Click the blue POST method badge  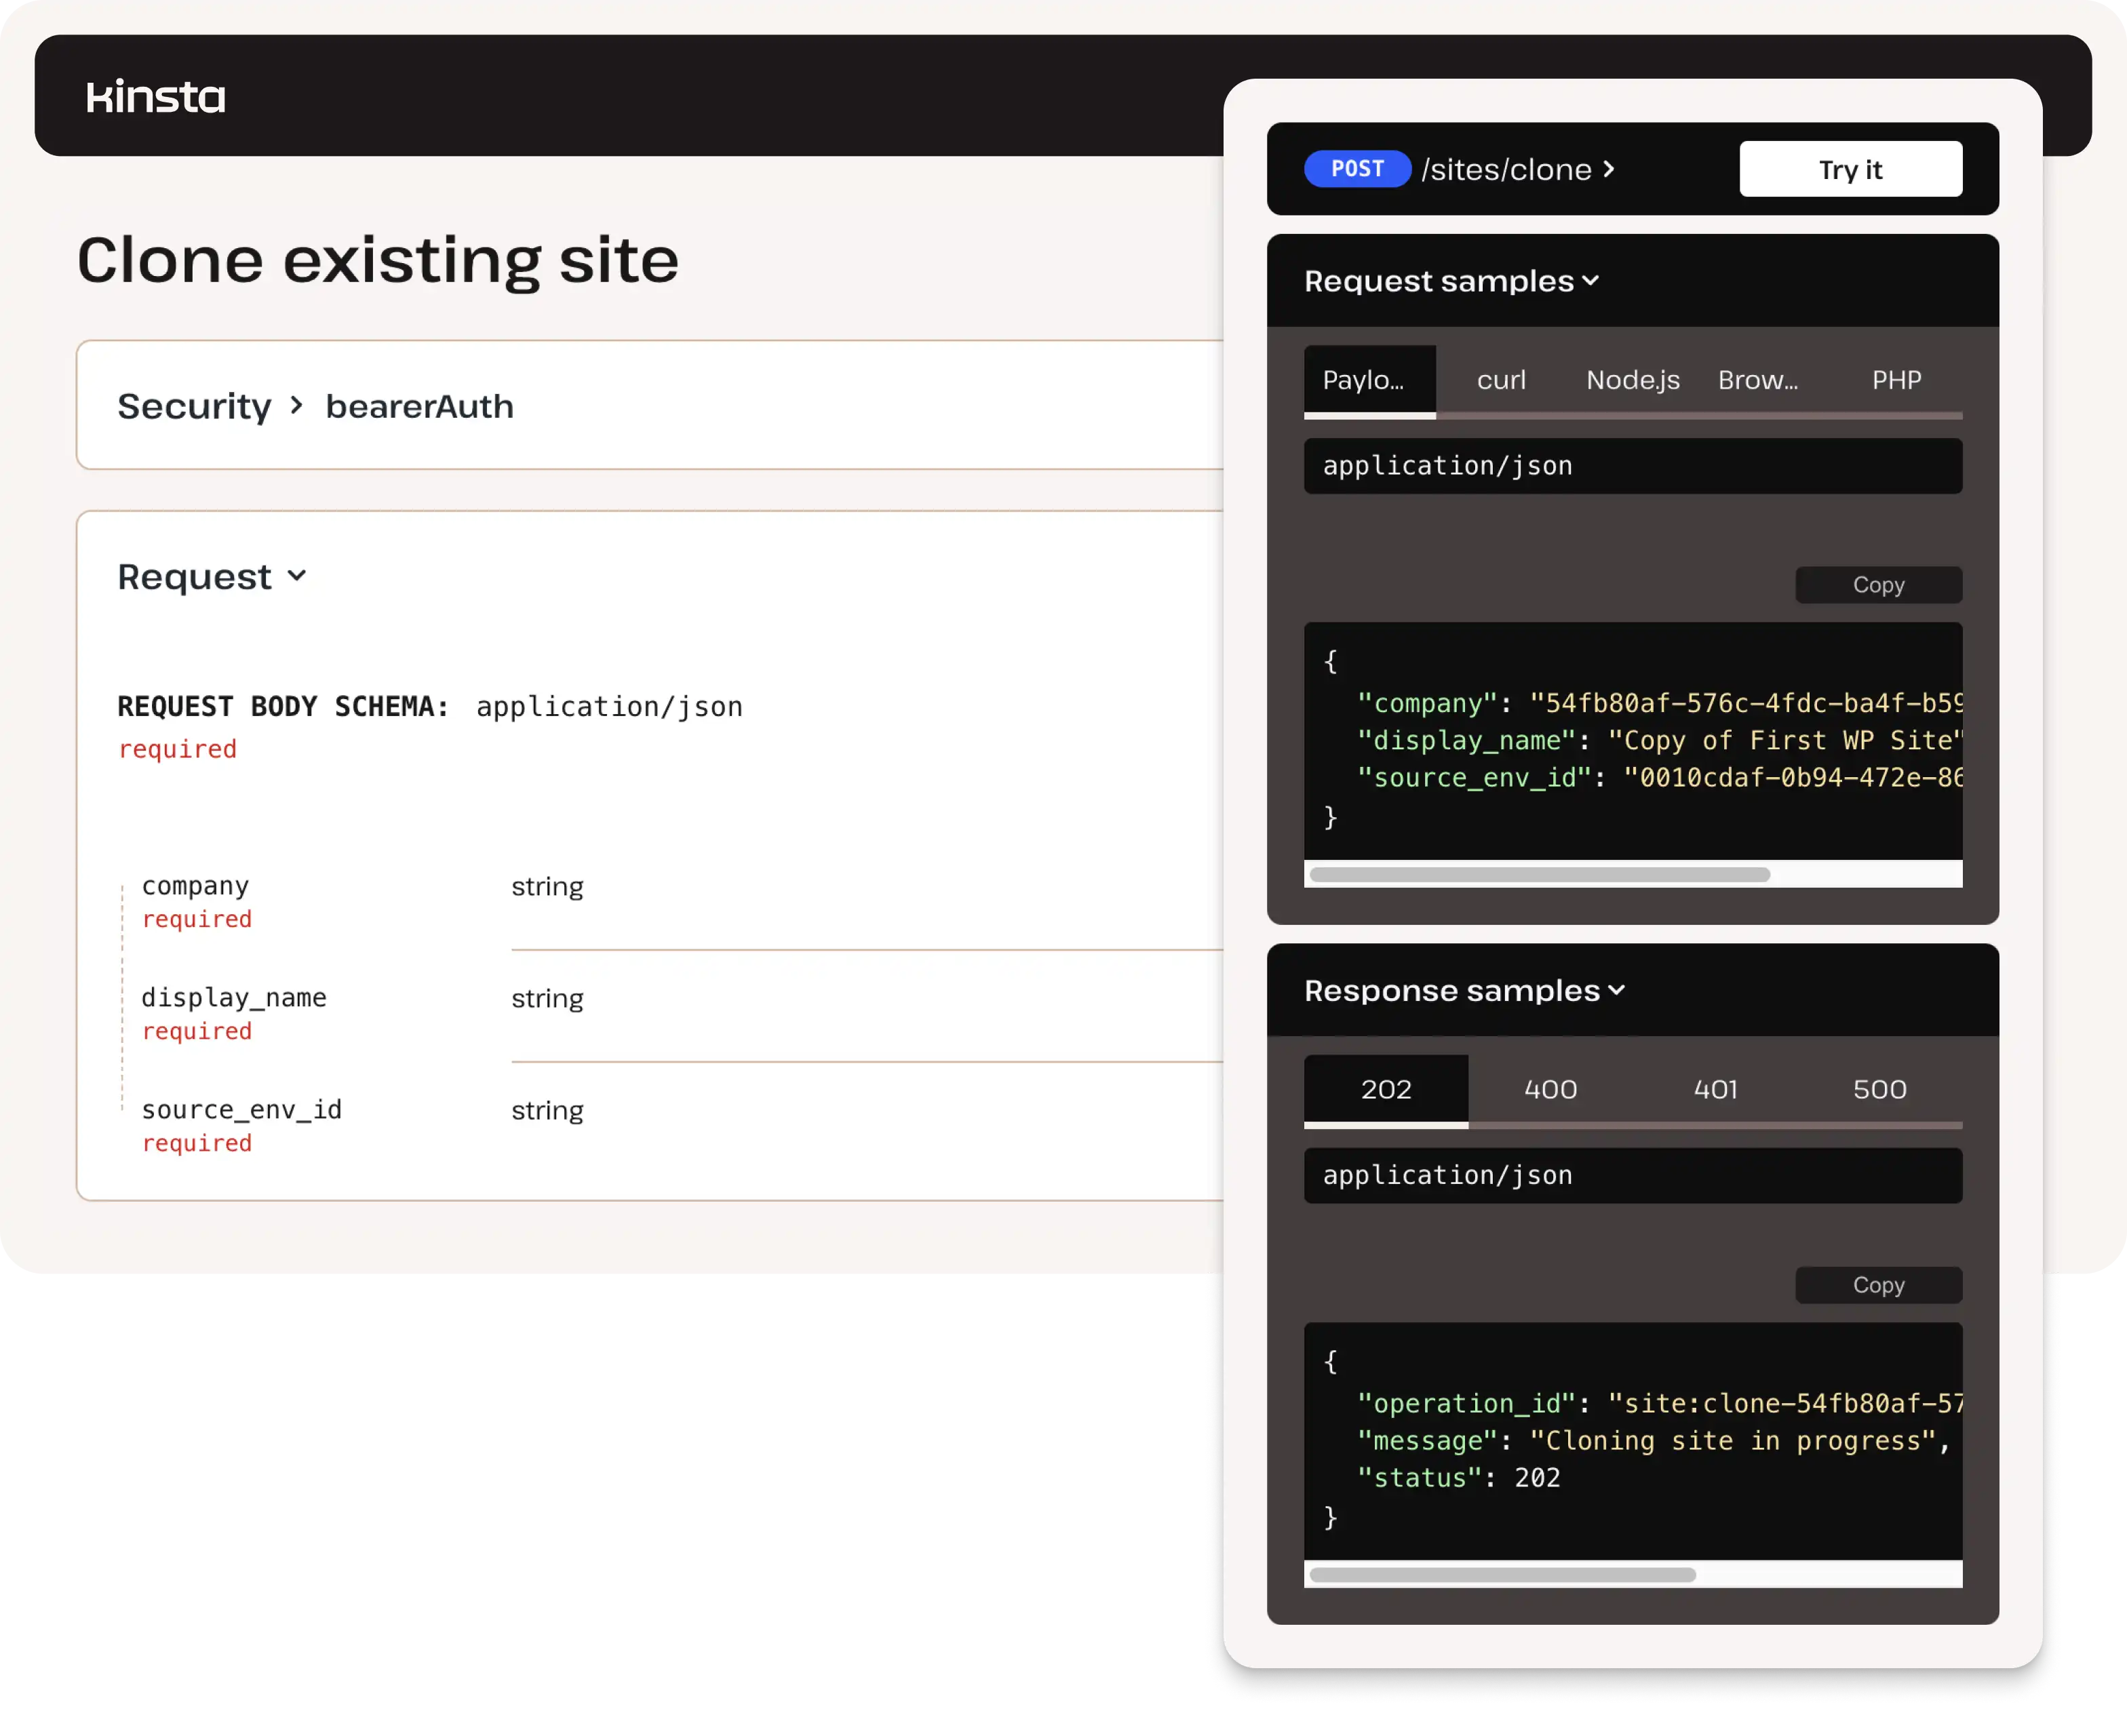(1357, 169)
